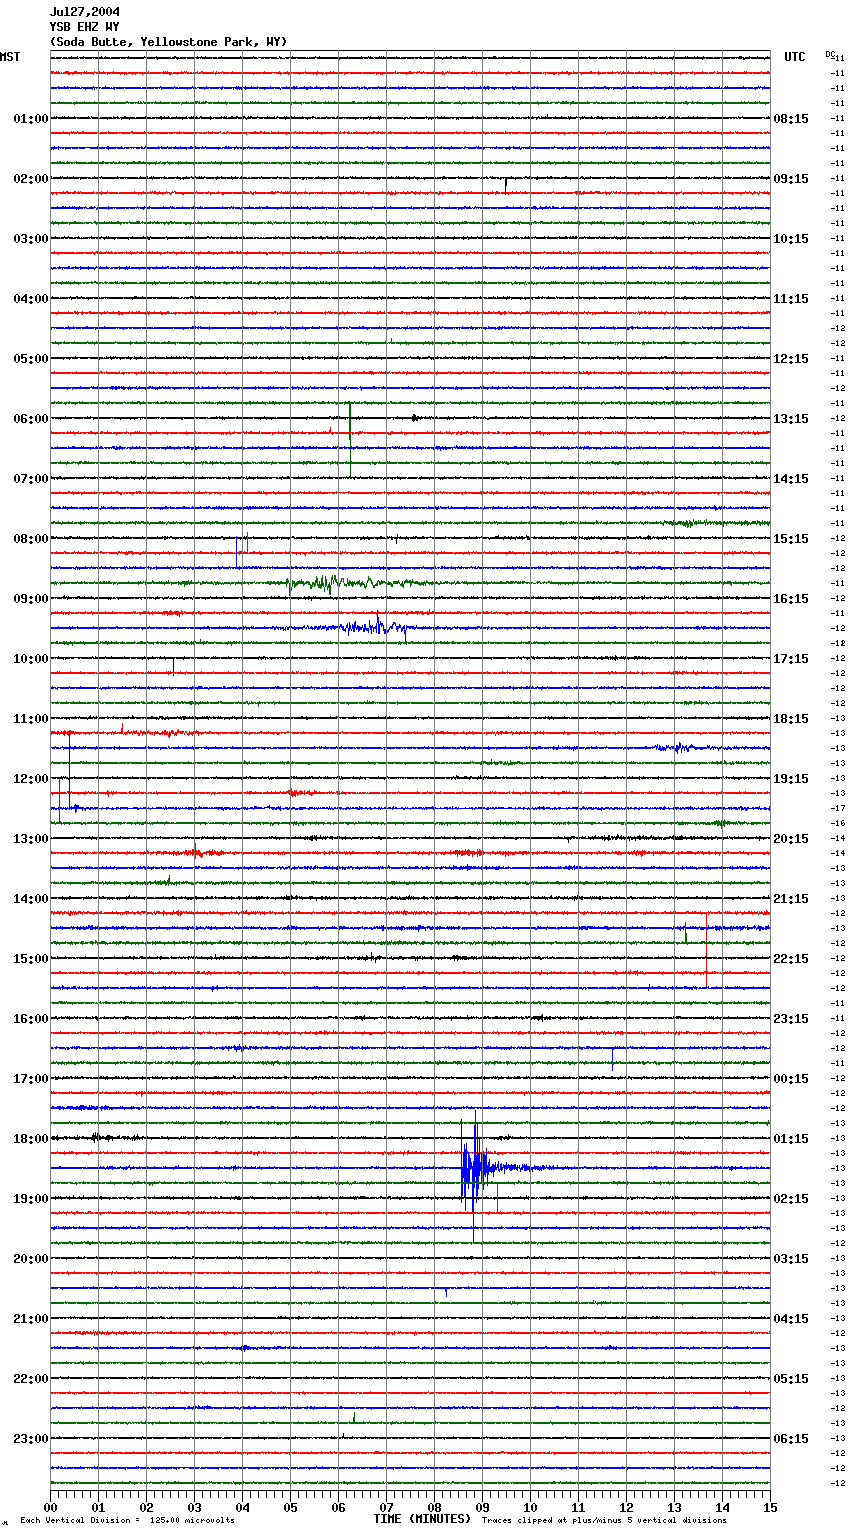Click minute '13' on the bottom time axis

674,1507
